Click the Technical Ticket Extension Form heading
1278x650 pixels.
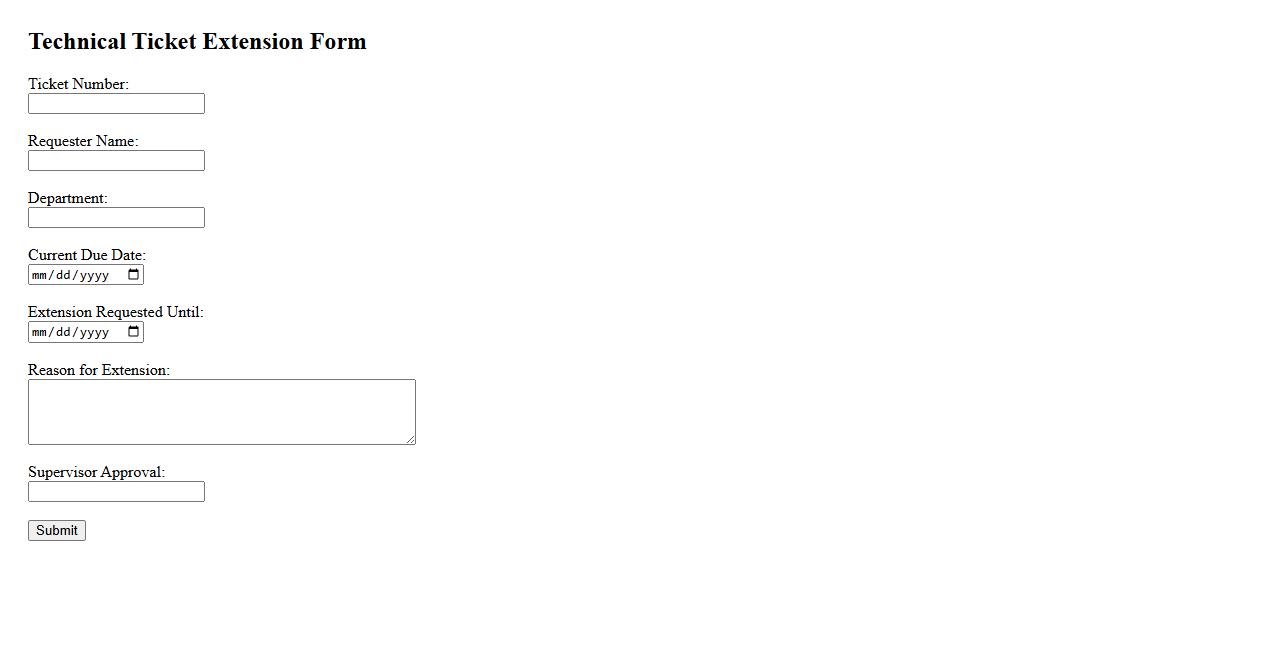(x=197, y=42)
